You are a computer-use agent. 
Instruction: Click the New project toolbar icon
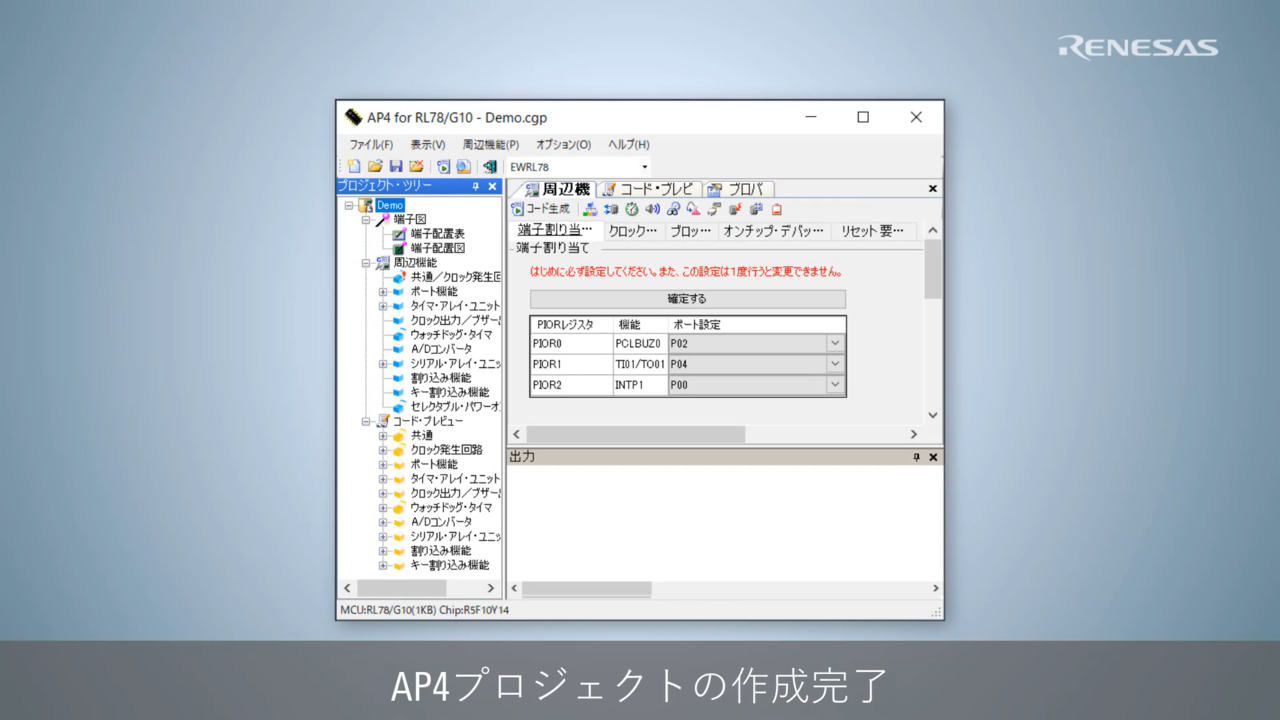point(354,167)
